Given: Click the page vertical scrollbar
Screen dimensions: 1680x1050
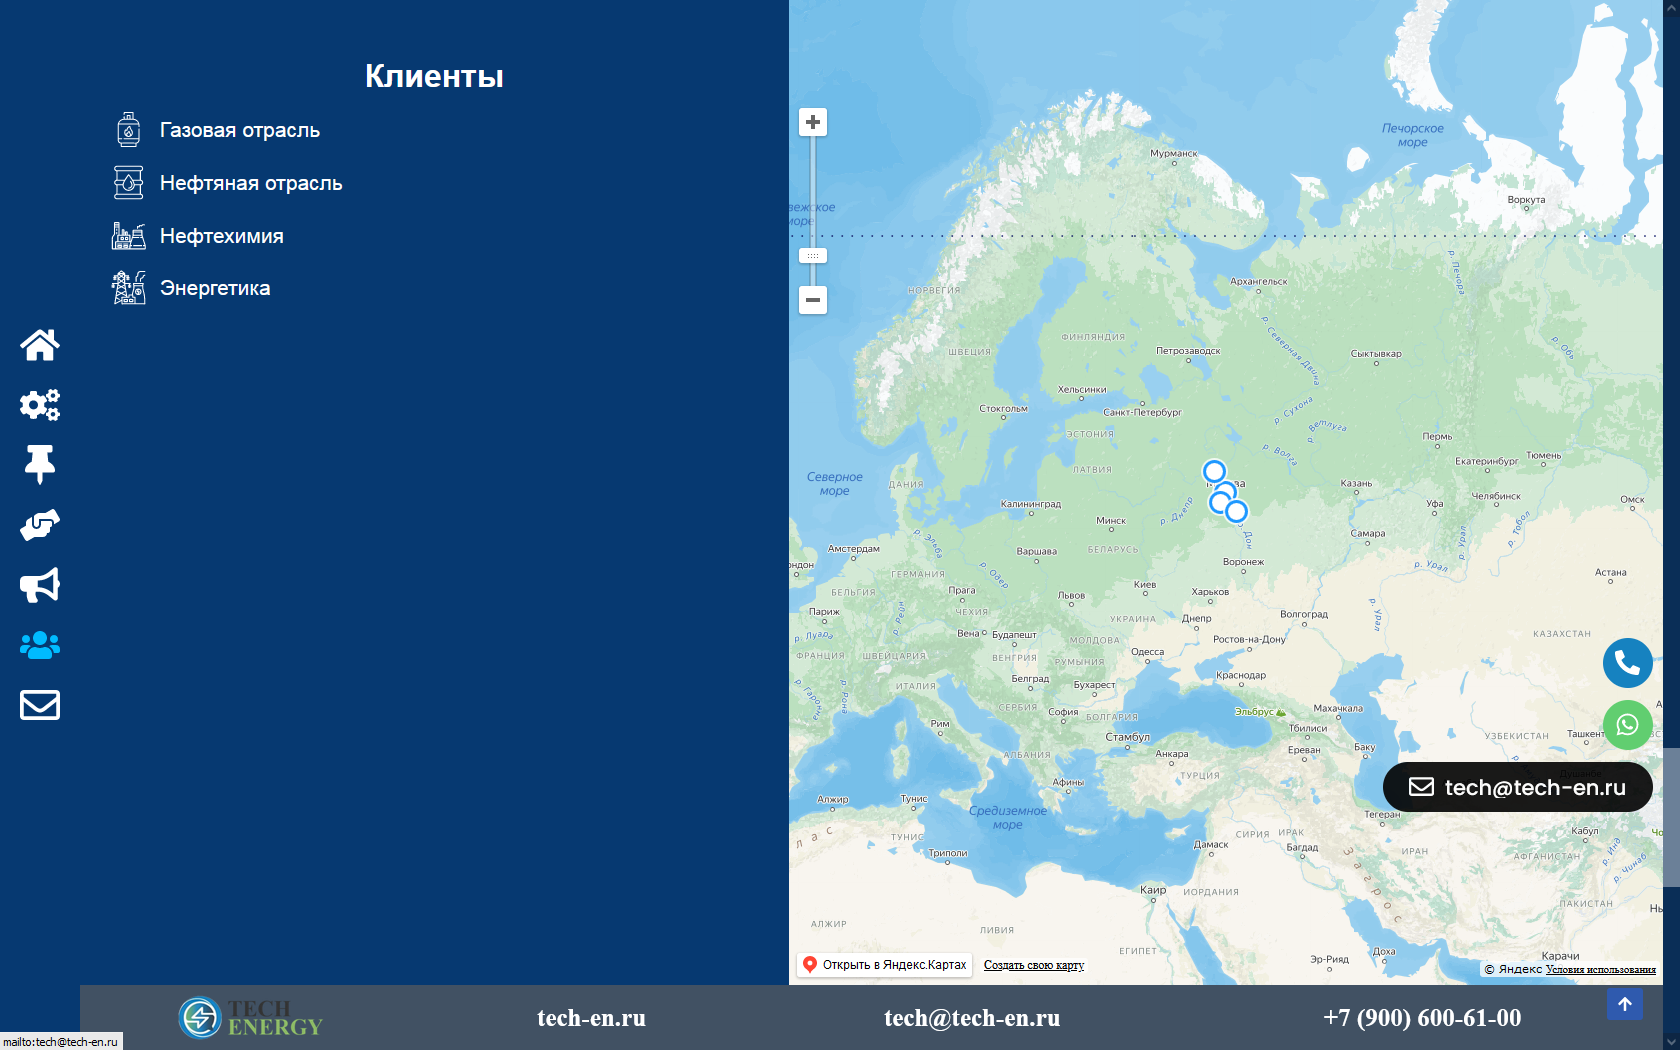Looking at the screenshot, I should [x=1671, y=817].
